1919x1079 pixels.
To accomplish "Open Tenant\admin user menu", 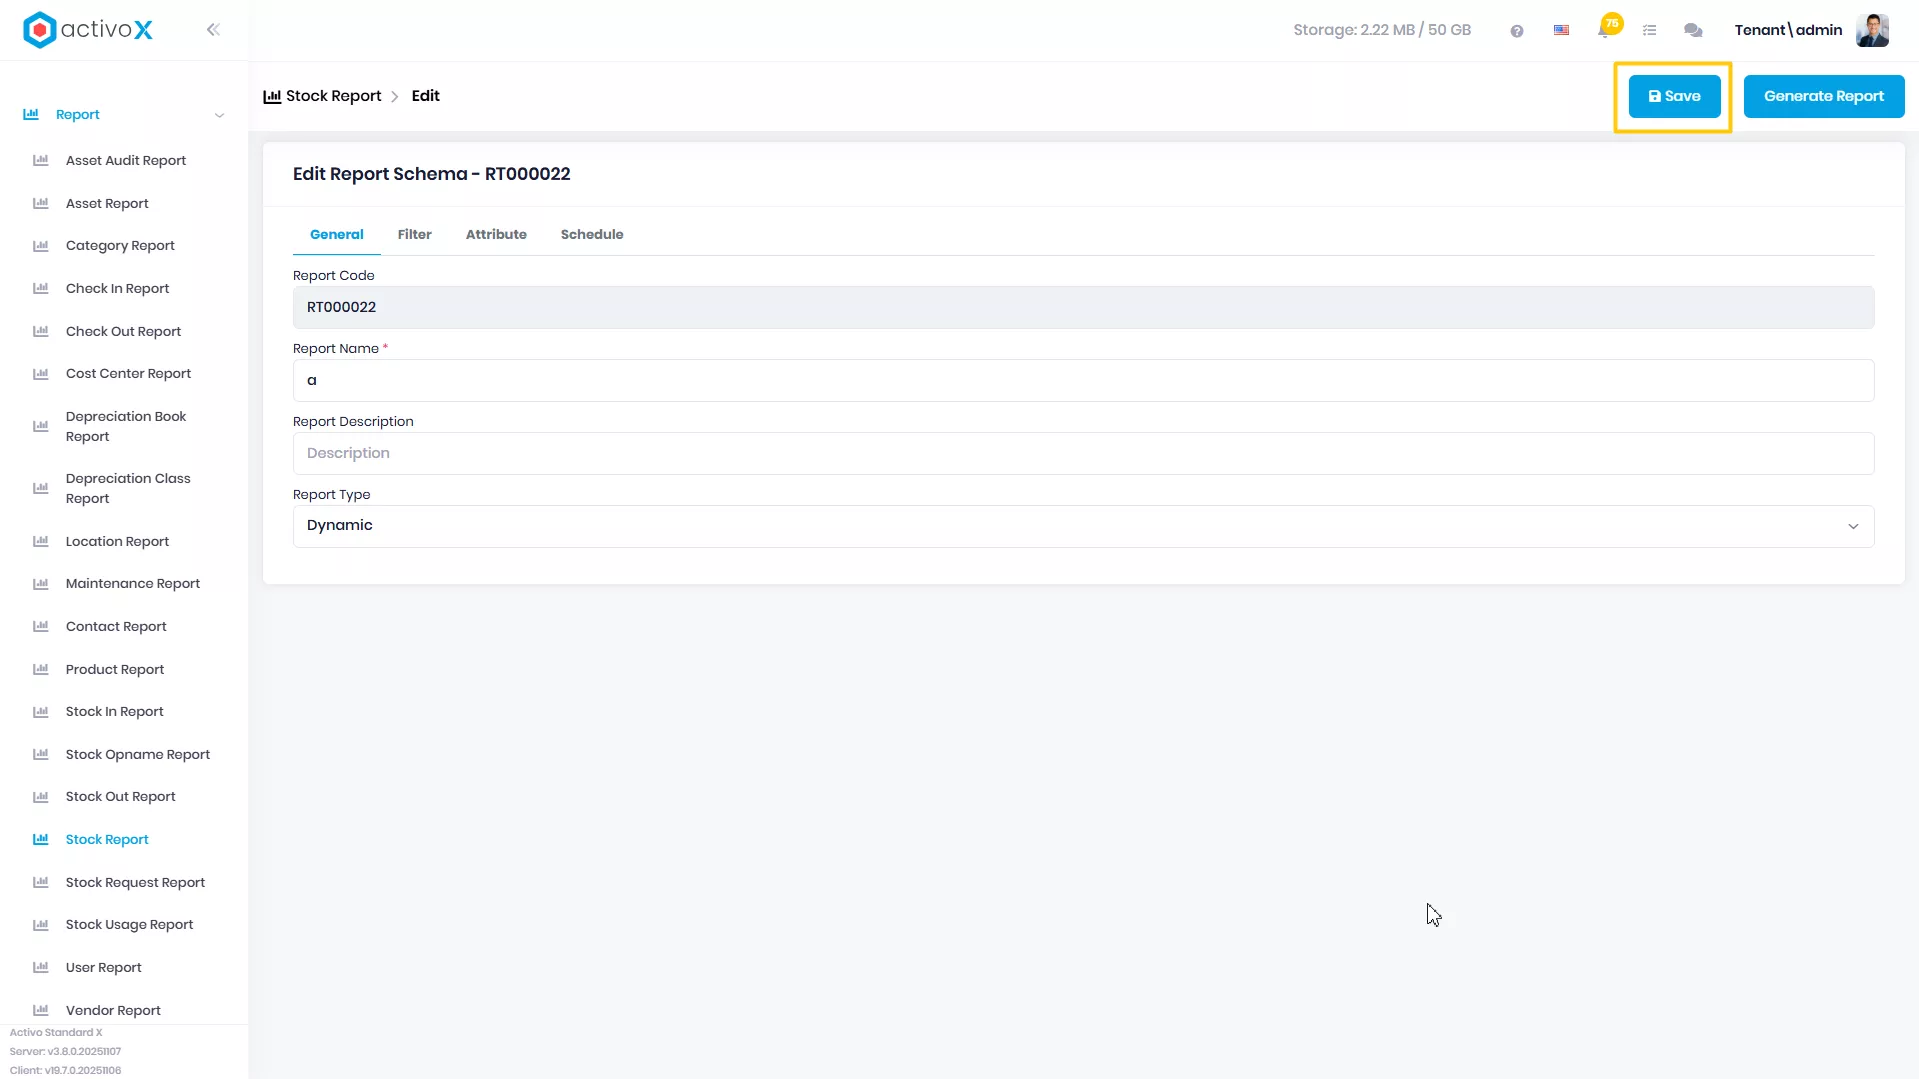I will (x=1788, y=30).
